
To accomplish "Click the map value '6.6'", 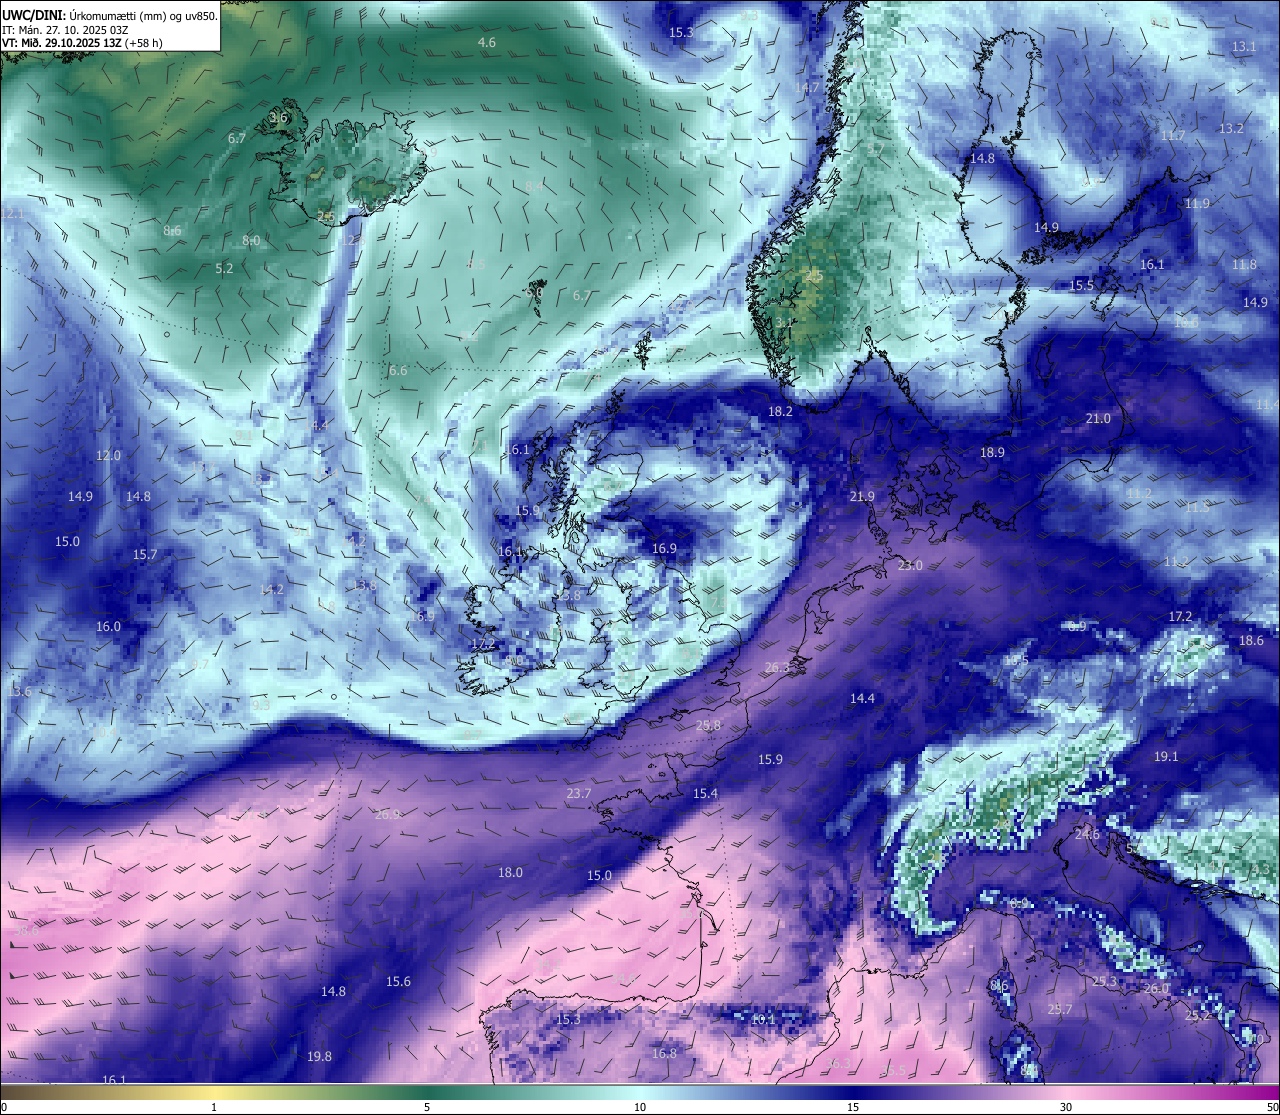I will (x=398, y=371).
